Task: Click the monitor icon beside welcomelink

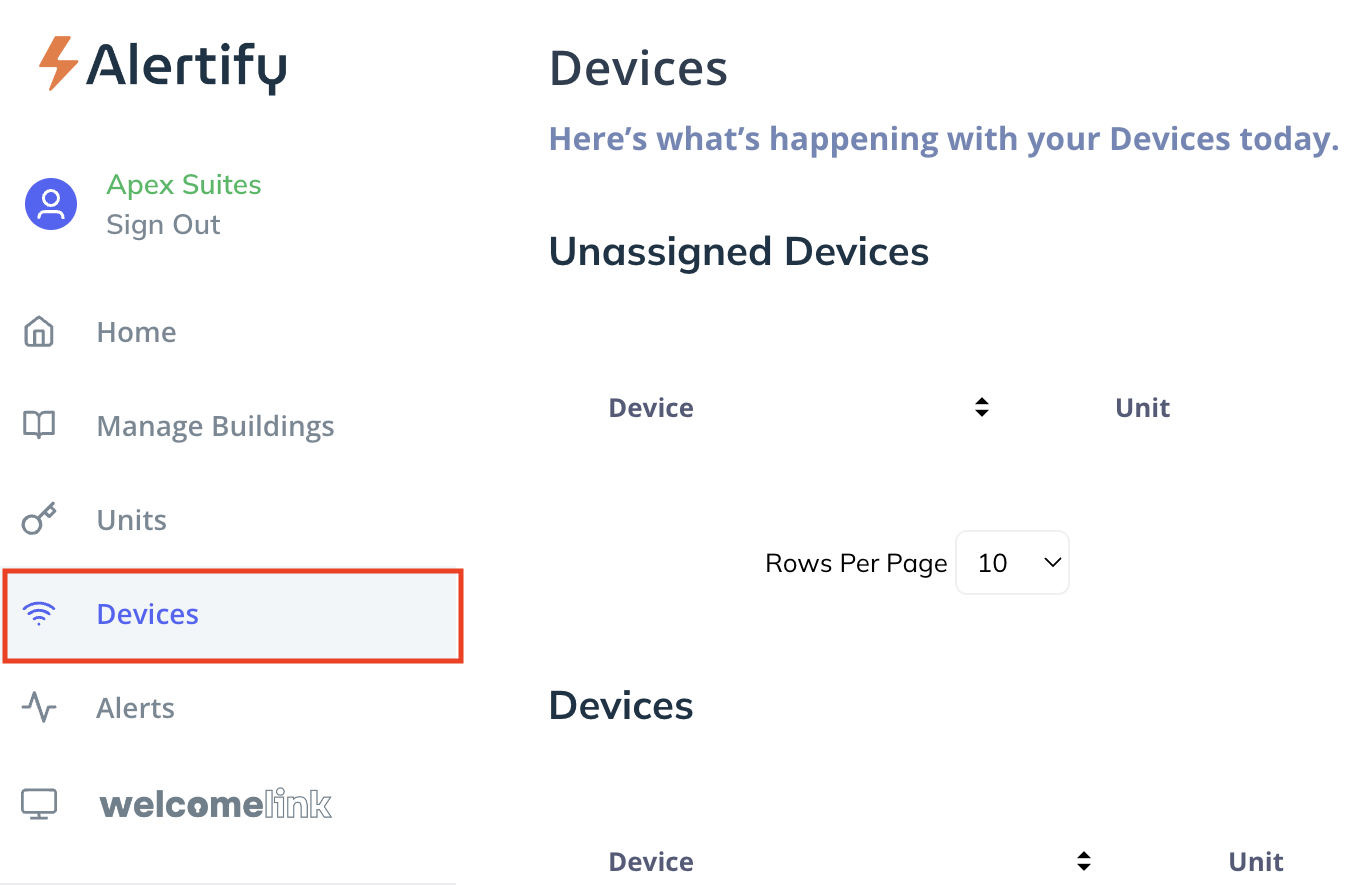Action: pyautogui.click(x=39, y=803)
